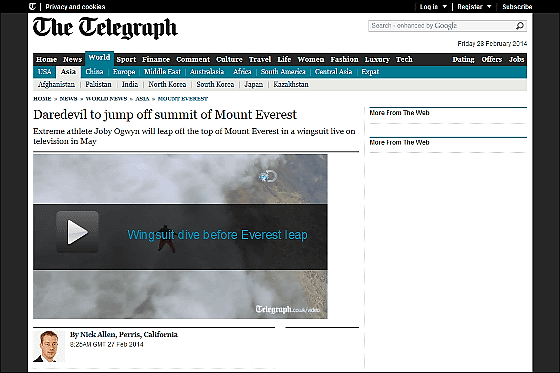Open the Subscribe link
Screen dimensions: 560x373
pos(517,6)
